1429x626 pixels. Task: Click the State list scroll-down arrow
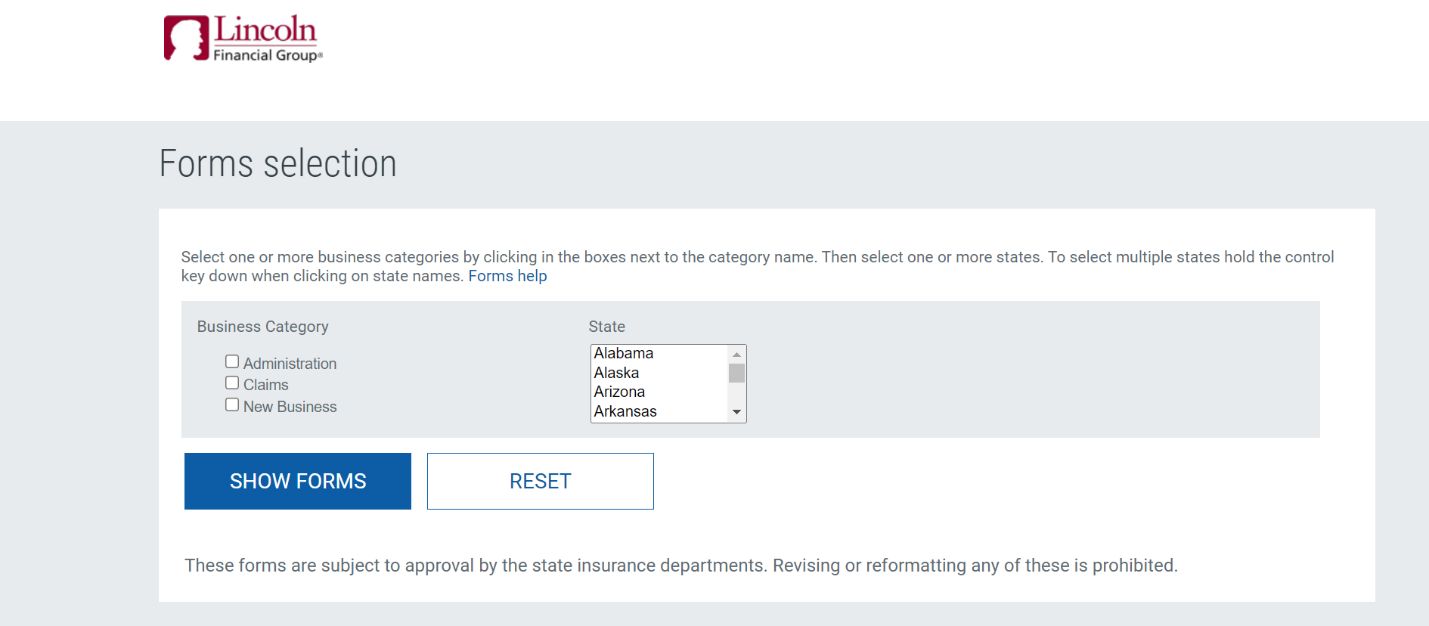point(737,412)
